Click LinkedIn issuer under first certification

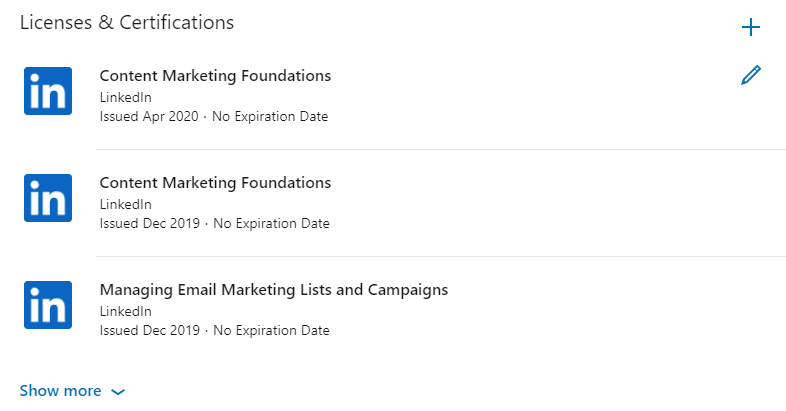pos(125,97)
